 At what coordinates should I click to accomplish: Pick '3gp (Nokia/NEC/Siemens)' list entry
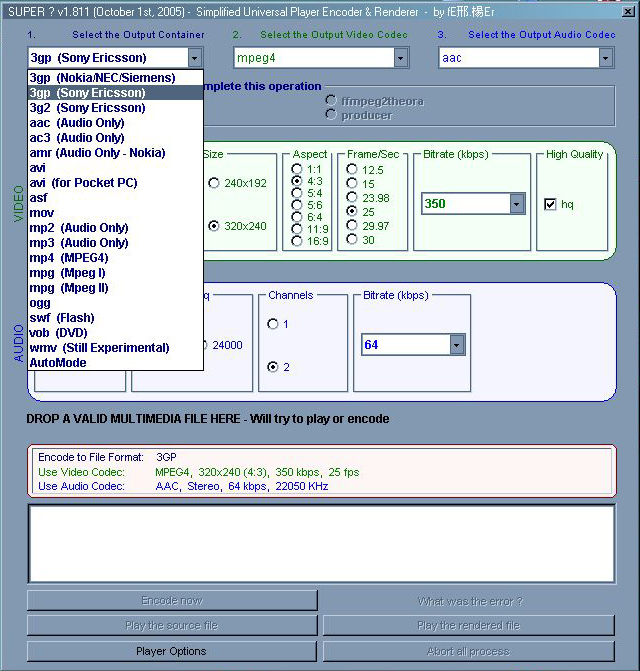pos(102,78)
